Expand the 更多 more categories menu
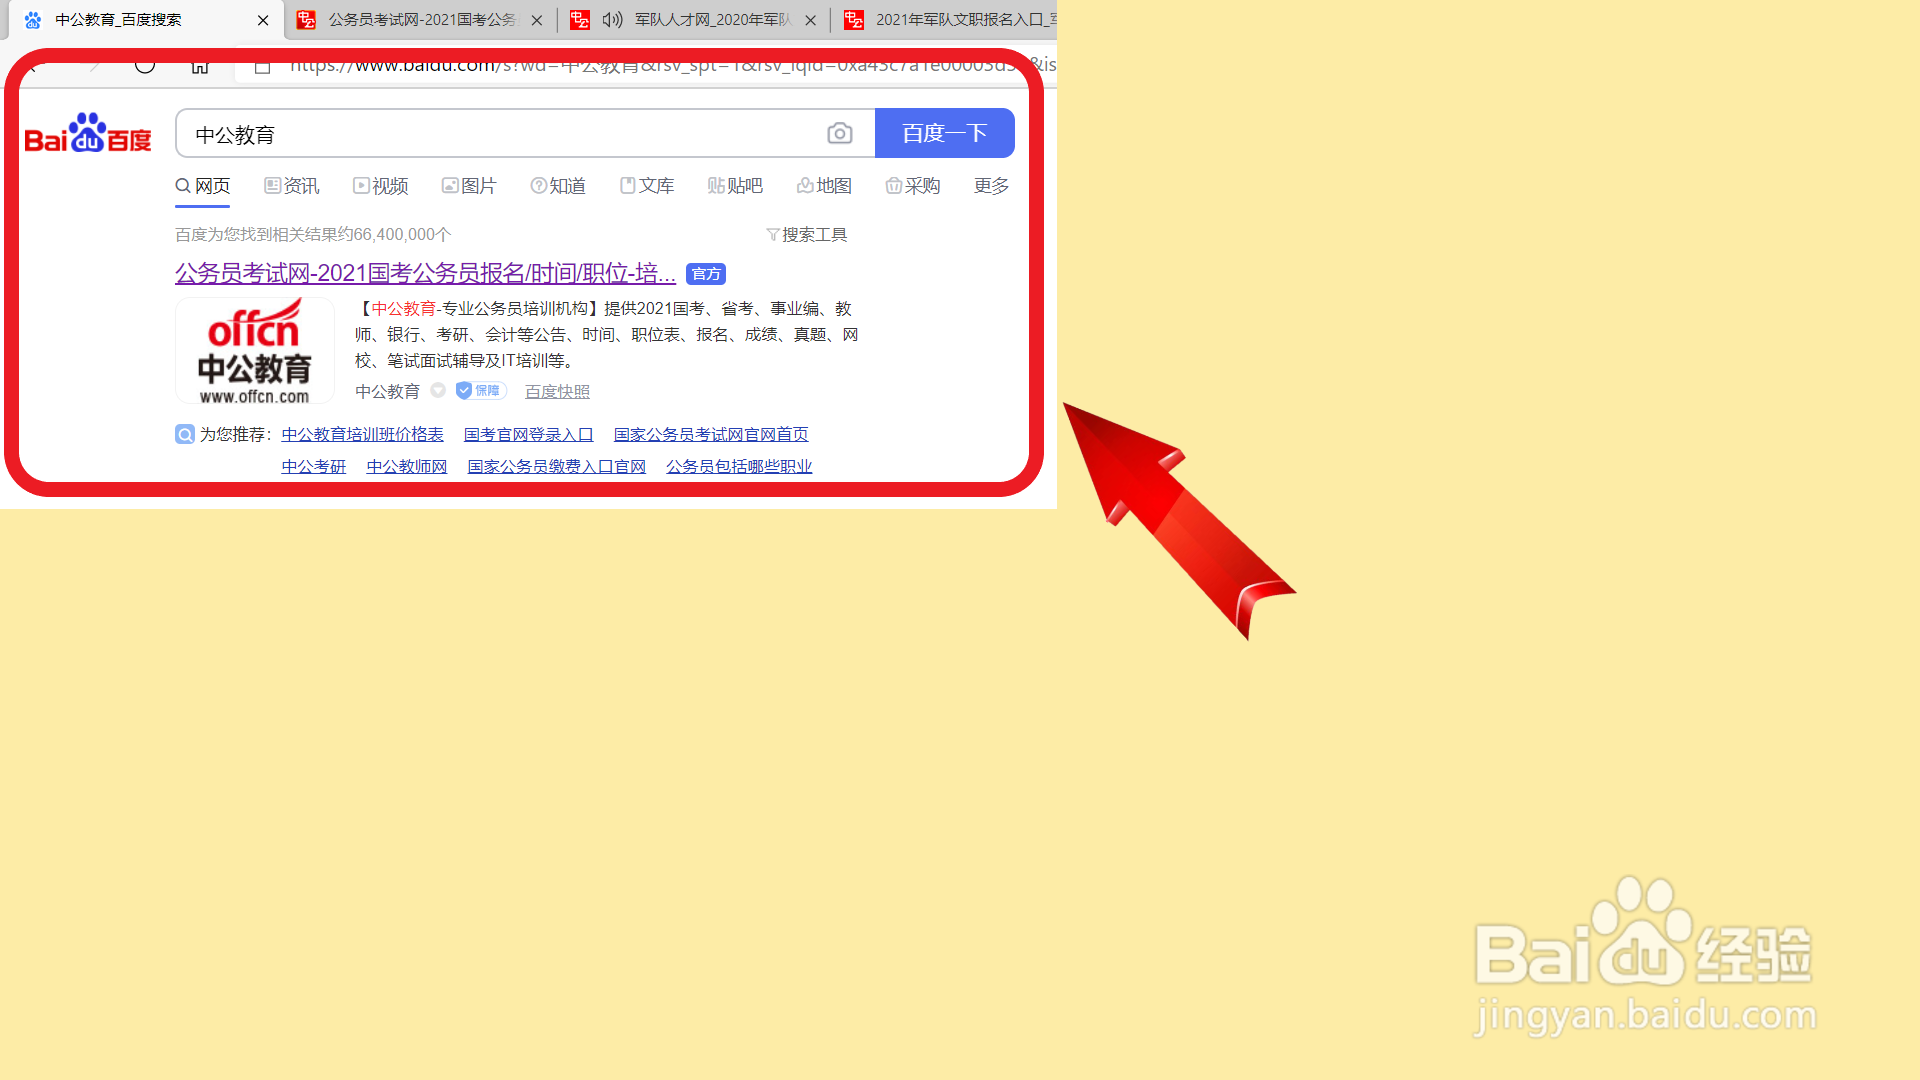Screen dimensions: 1920x1080 tap(989, 185)
